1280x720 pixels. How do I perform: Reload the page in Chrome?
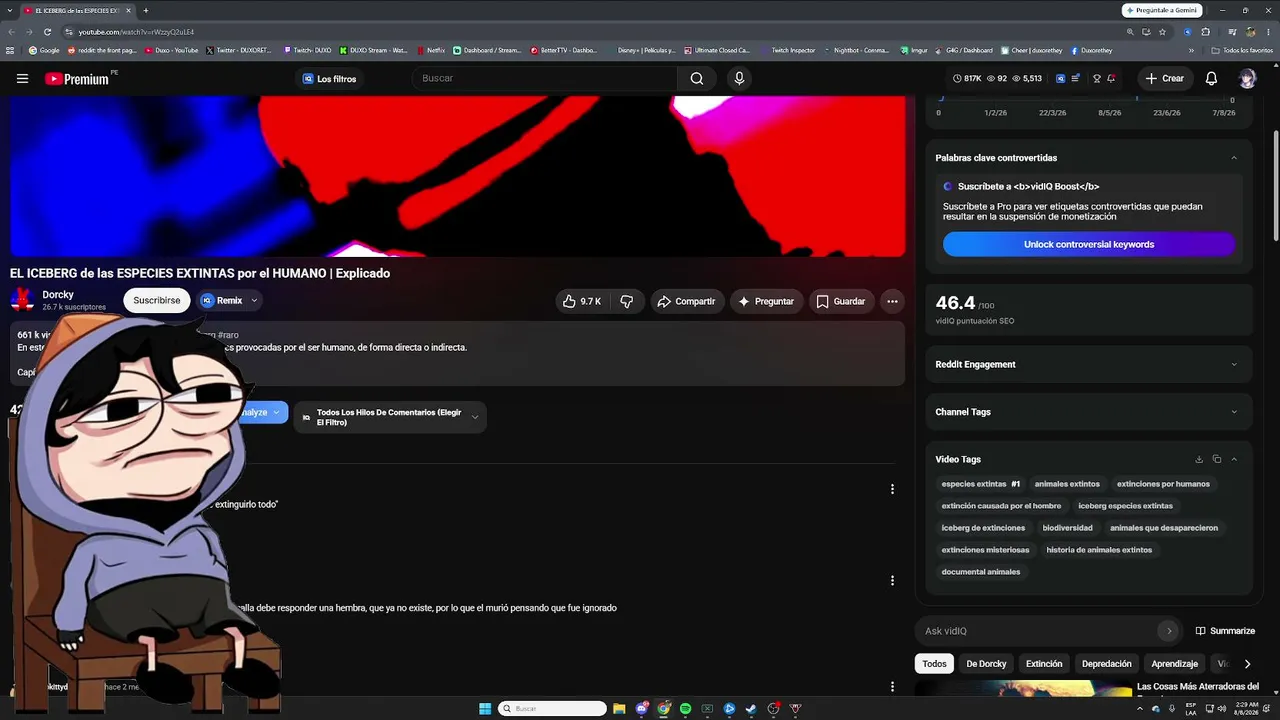tap(47, 32)
